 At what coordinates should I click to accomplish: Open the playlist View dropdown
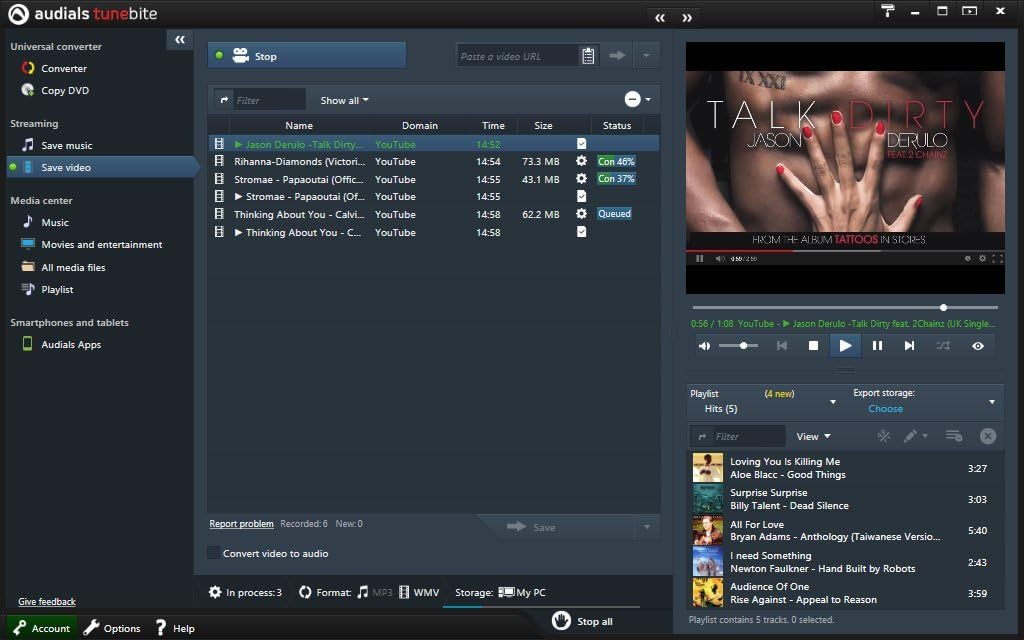[813, 436]
